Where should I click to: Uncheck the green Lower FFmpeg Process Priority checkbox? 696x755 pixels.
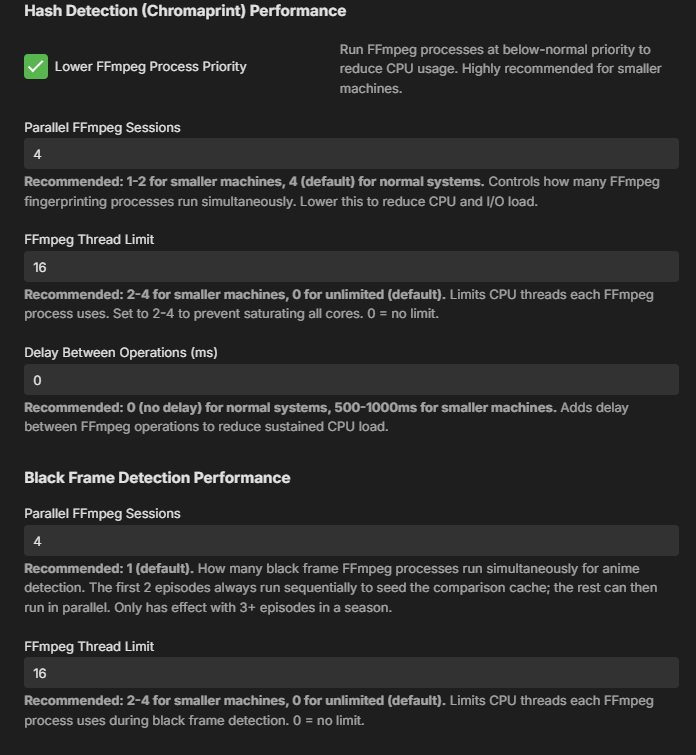[36, 66]
